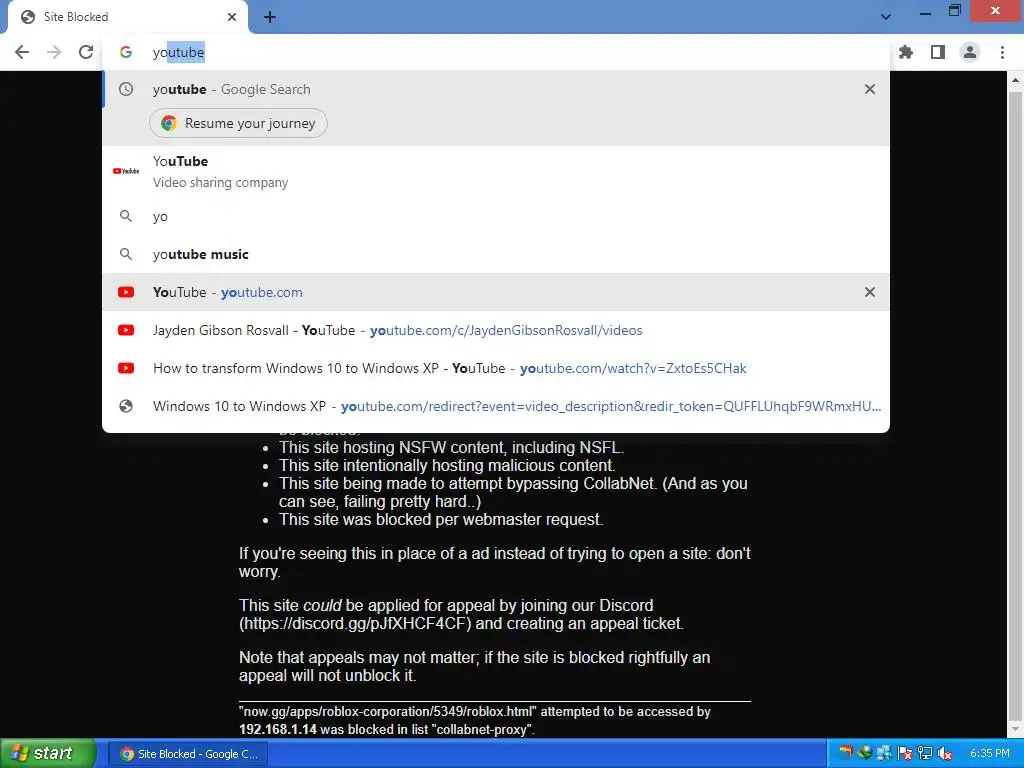Open Chrome's three-dot menu
The height and width of the screenshot is (768, 1024).
[1002, 52]
